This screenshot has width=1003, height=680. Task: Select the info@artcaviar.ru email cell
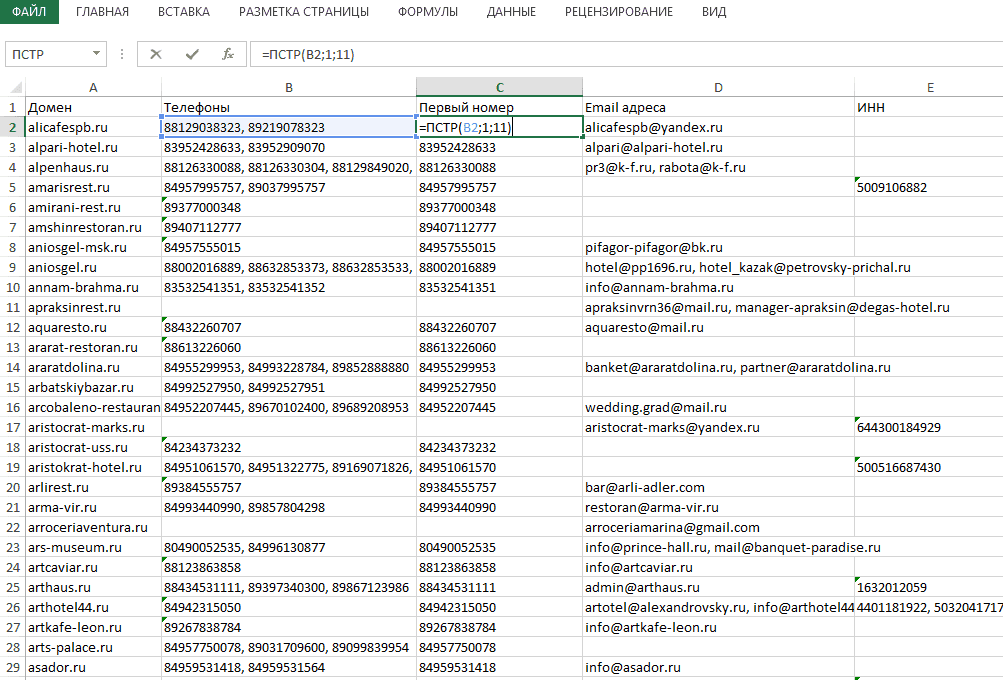(718, 567)
